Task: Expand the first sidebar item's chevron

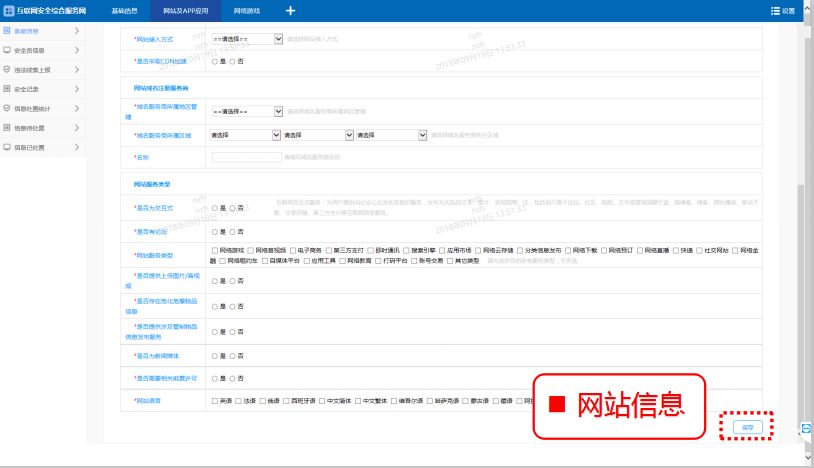Action: click(77, 31)
